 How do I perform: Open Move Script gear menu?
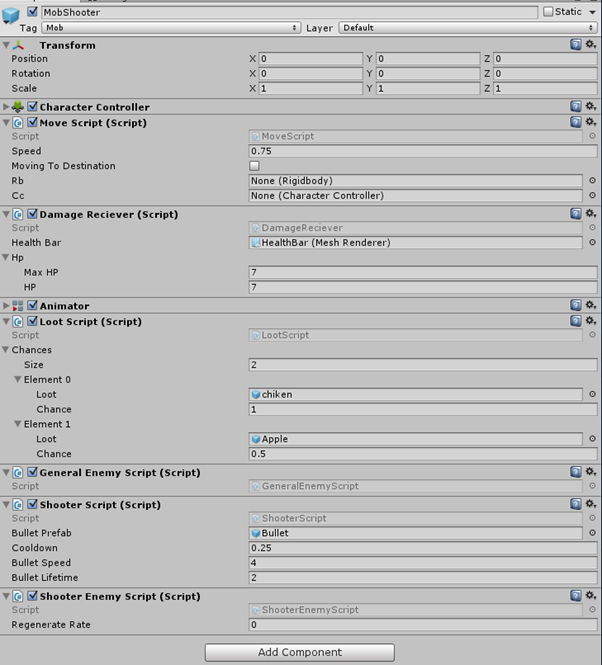pyautogui.click(x=591, y=122)
